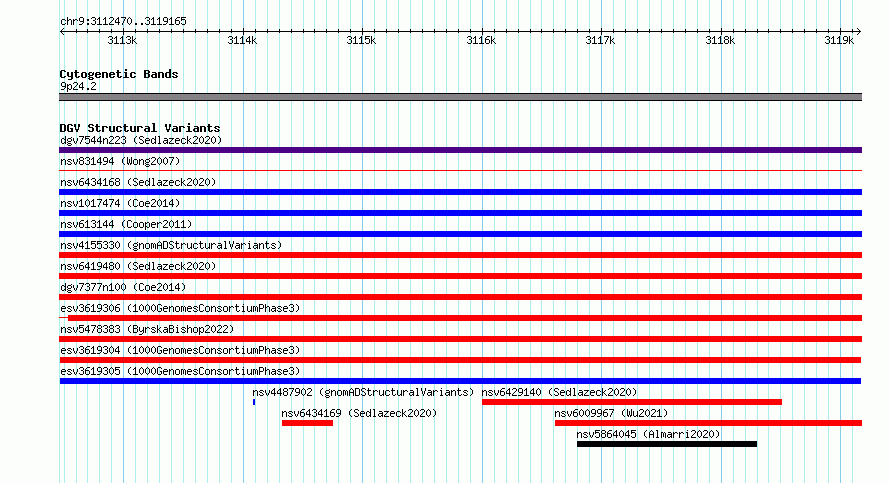Click the red dgv7377n100 variant bar

[460, 297]
